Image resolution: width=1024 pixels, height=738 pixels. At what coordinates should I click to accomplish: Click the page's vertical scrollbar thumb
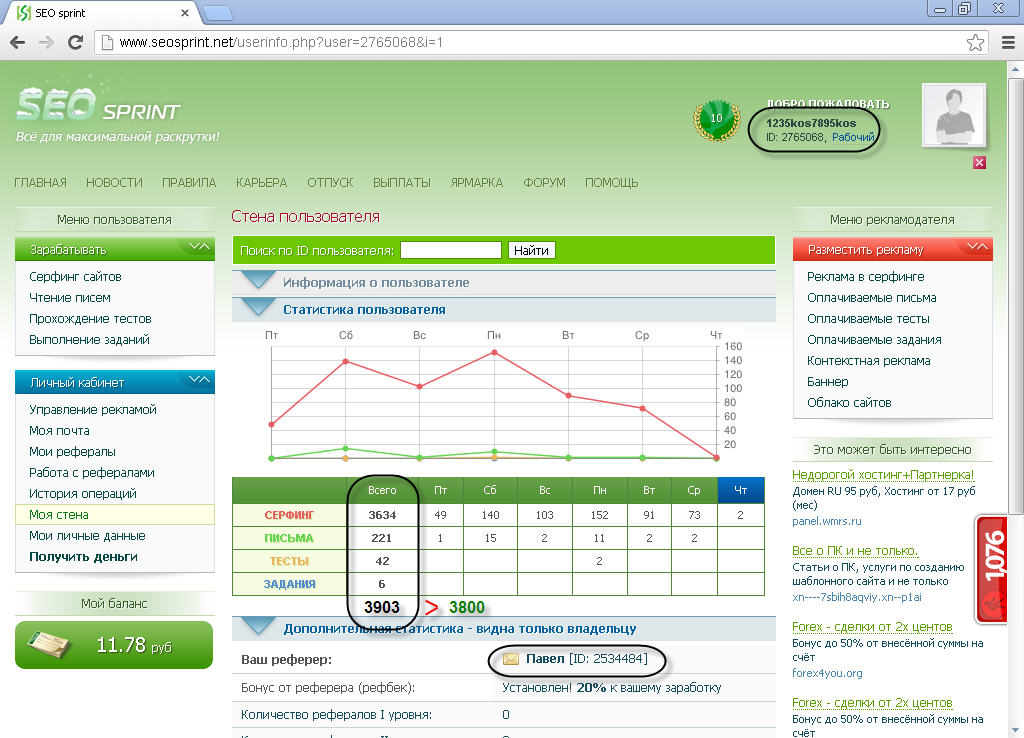coord(1016,296)
